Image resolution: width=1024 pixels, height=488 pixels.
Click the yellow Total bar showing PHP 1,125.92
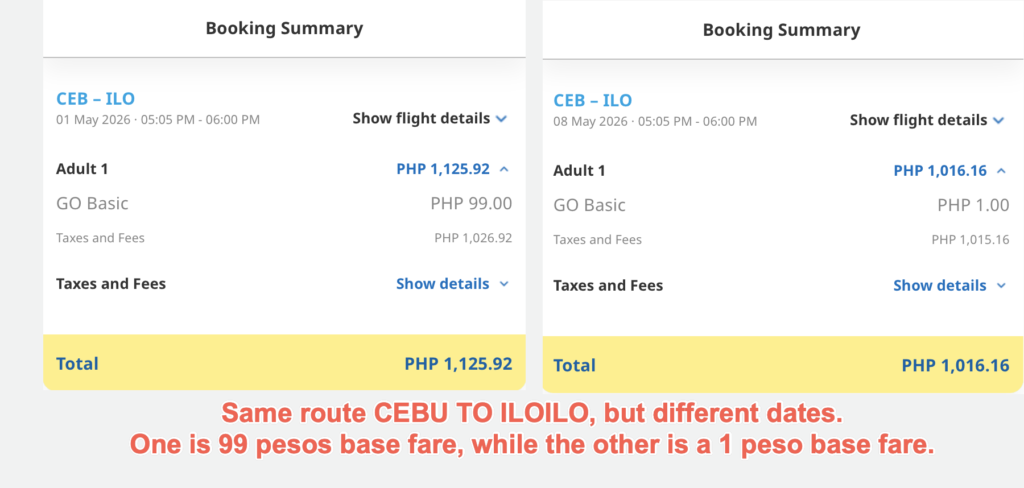tap(284, 363)
